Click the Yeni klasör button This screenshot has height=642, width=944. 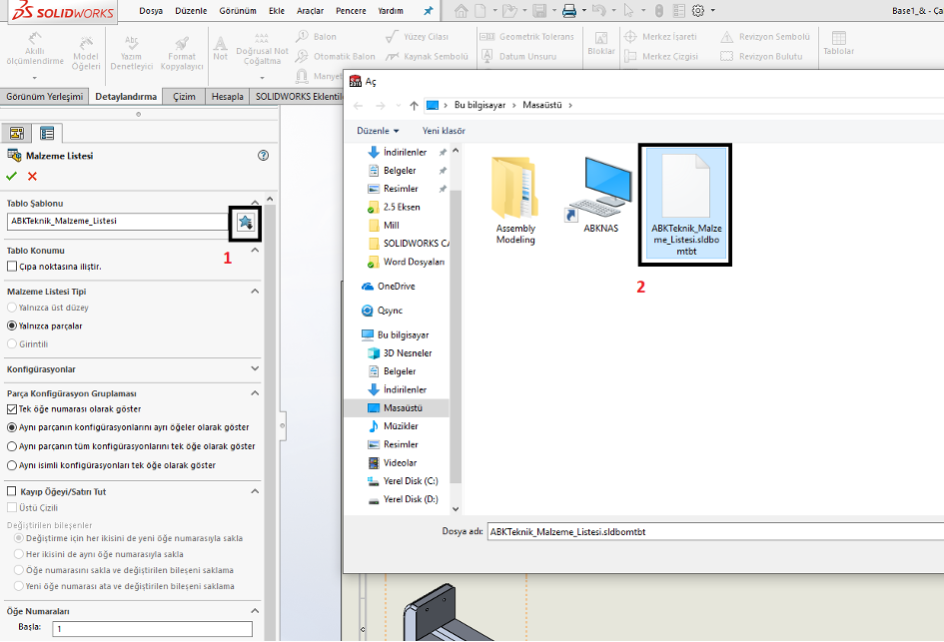coord(443,131)
